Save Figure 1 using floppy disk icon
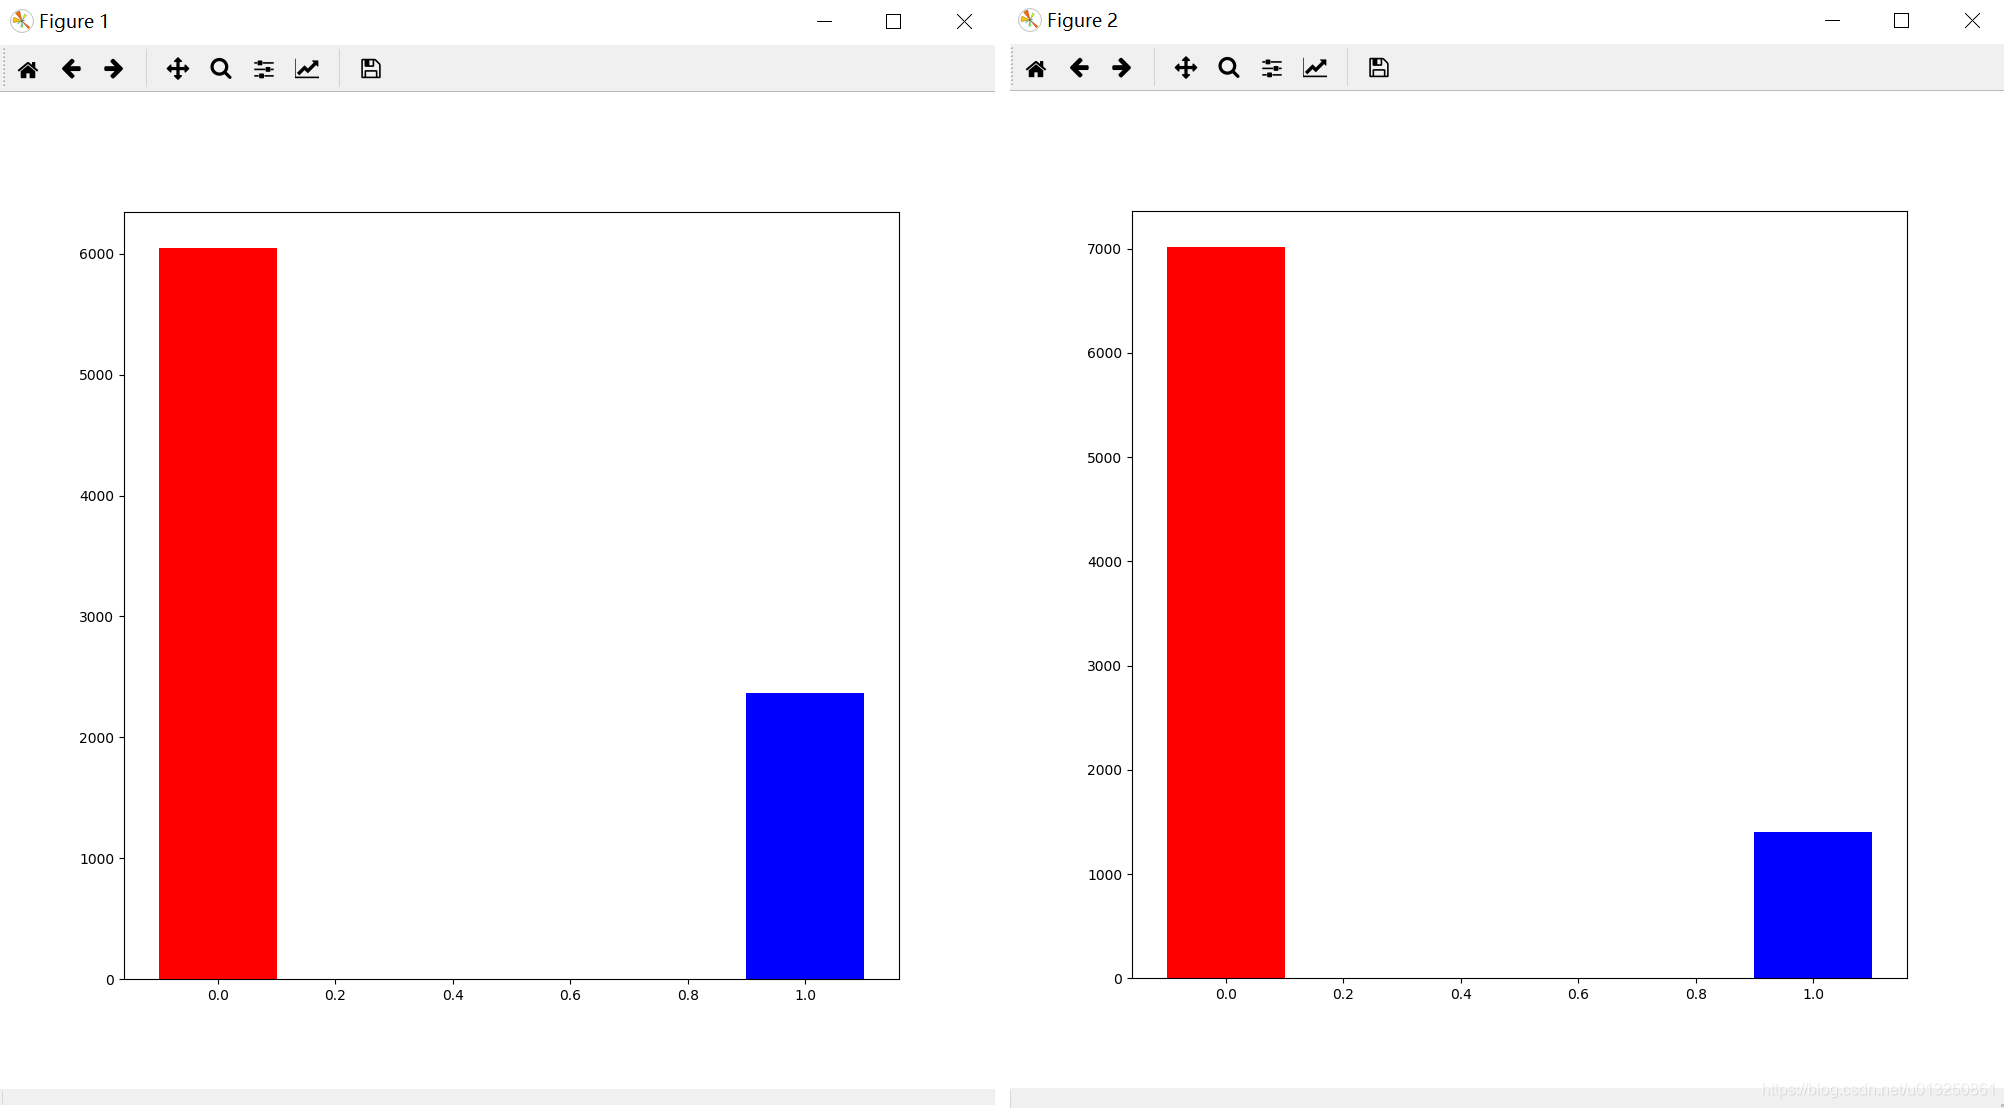 371,69
